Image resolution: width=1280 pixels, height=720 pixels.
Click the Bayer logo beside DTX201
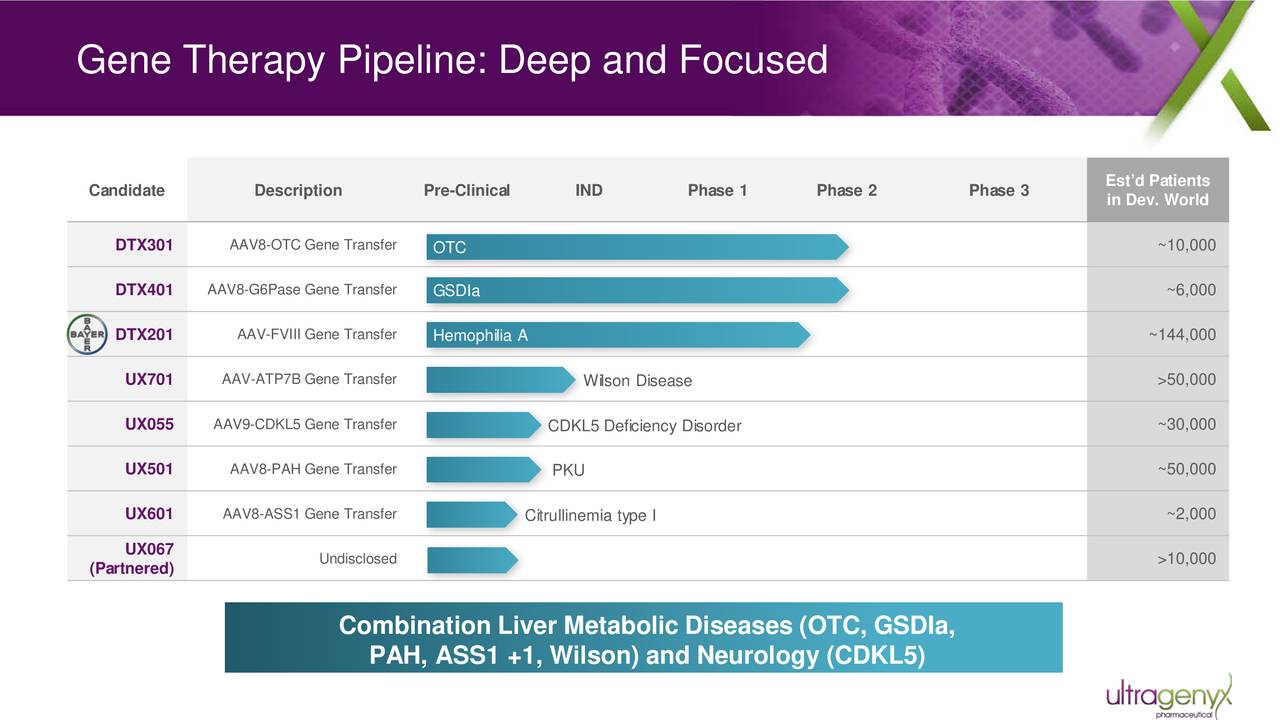point(87,334)
